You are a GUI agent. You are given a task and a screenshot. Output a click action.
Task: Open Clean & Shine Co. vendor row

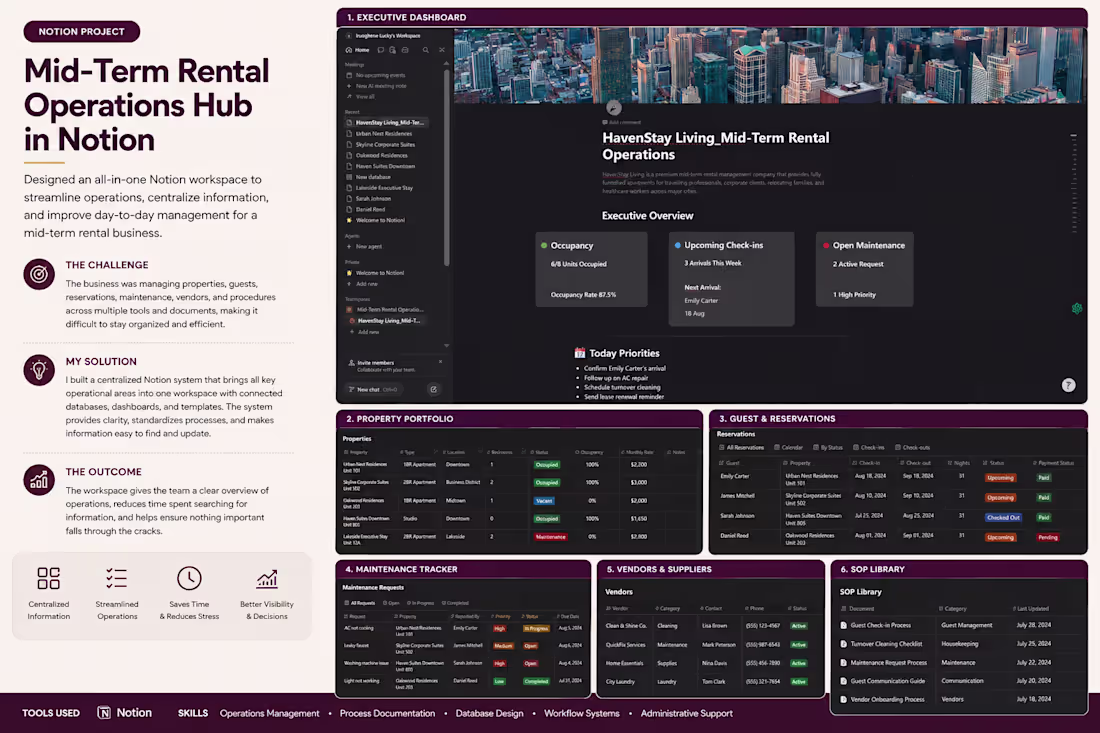(x=707, y=626)
